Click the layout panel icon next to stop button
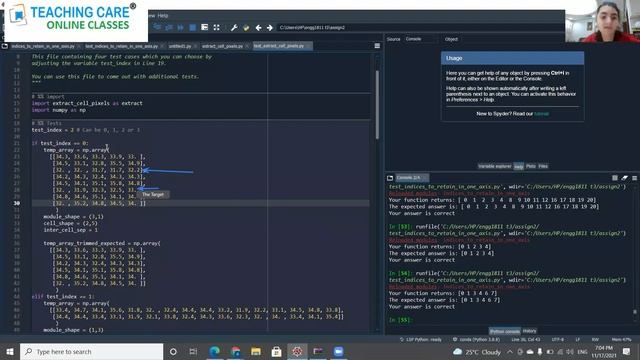This screenshot has width=640, height=360. pos(204,27)
